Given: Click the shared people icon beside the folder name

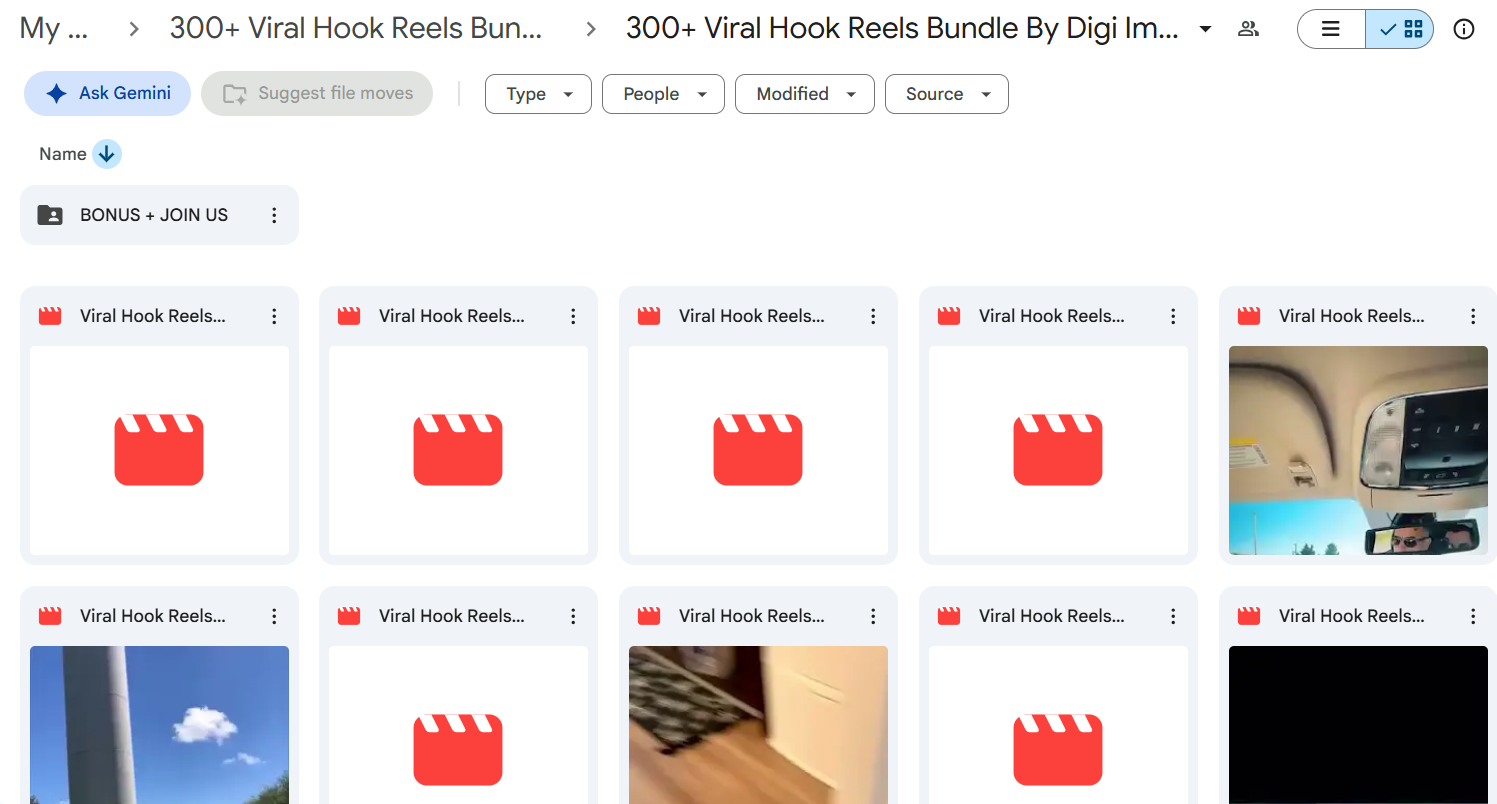Looking at the screenshot, I should [1248, 29].
